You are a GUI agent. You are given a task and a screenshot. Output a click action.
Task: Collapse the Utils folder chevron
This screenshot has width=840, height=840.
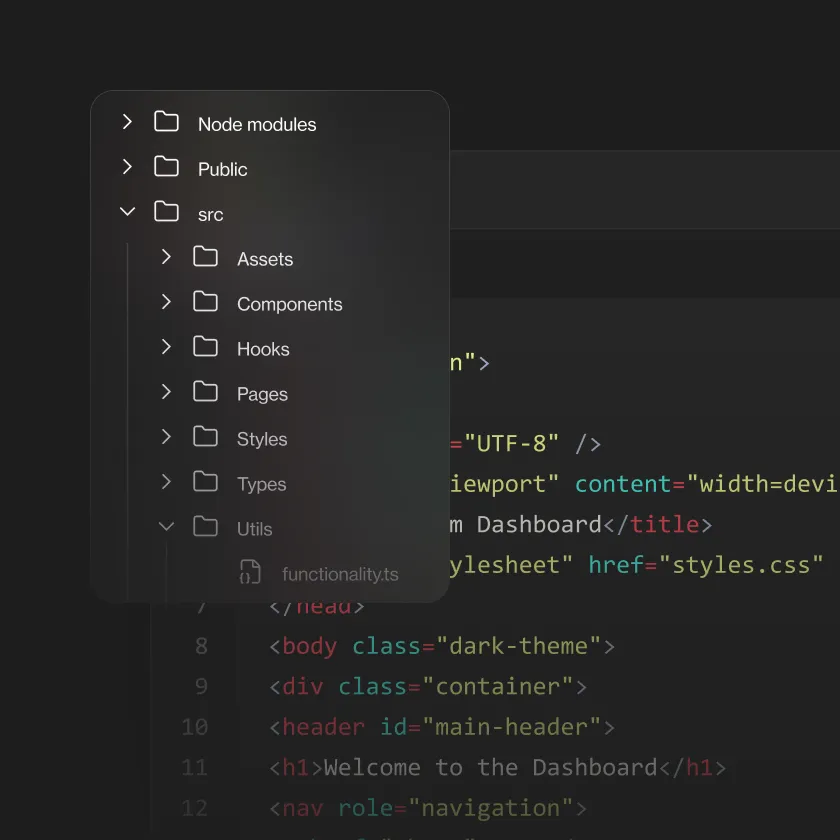[167, 527]
